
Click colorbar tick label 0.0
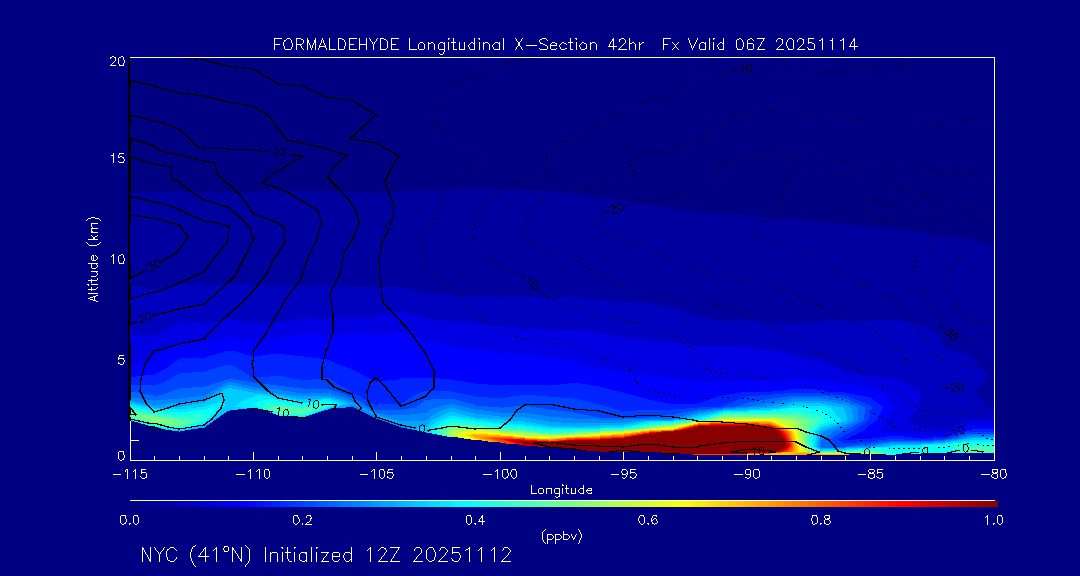[130, 520]
